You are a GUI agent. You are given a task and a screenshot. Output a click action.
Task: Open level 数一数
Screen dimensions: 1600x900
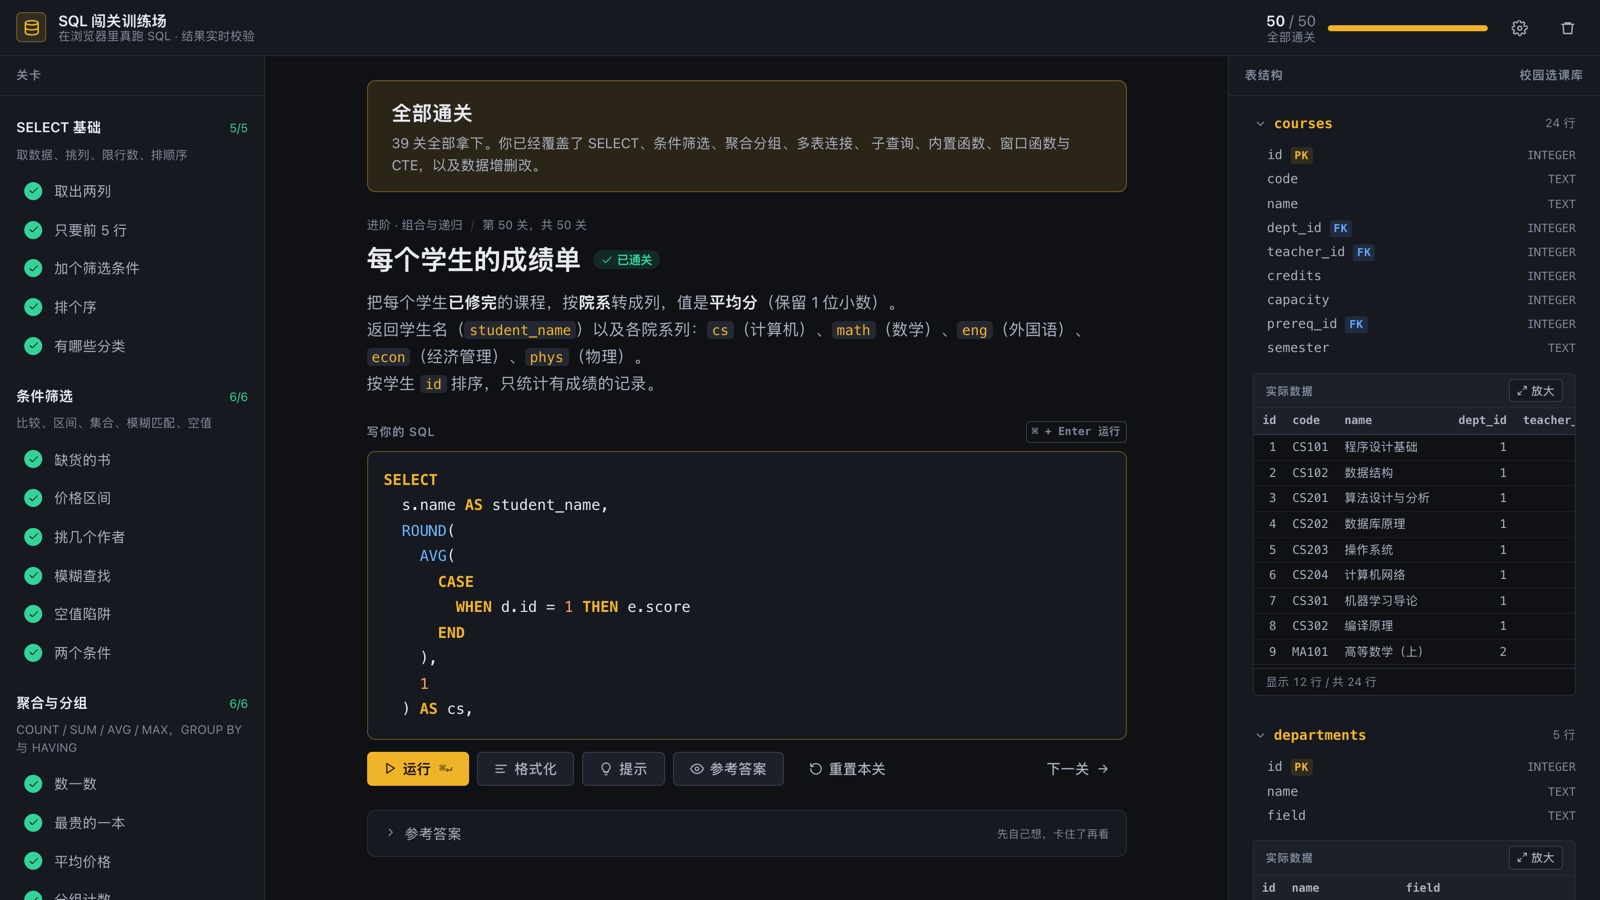[132, 784]
